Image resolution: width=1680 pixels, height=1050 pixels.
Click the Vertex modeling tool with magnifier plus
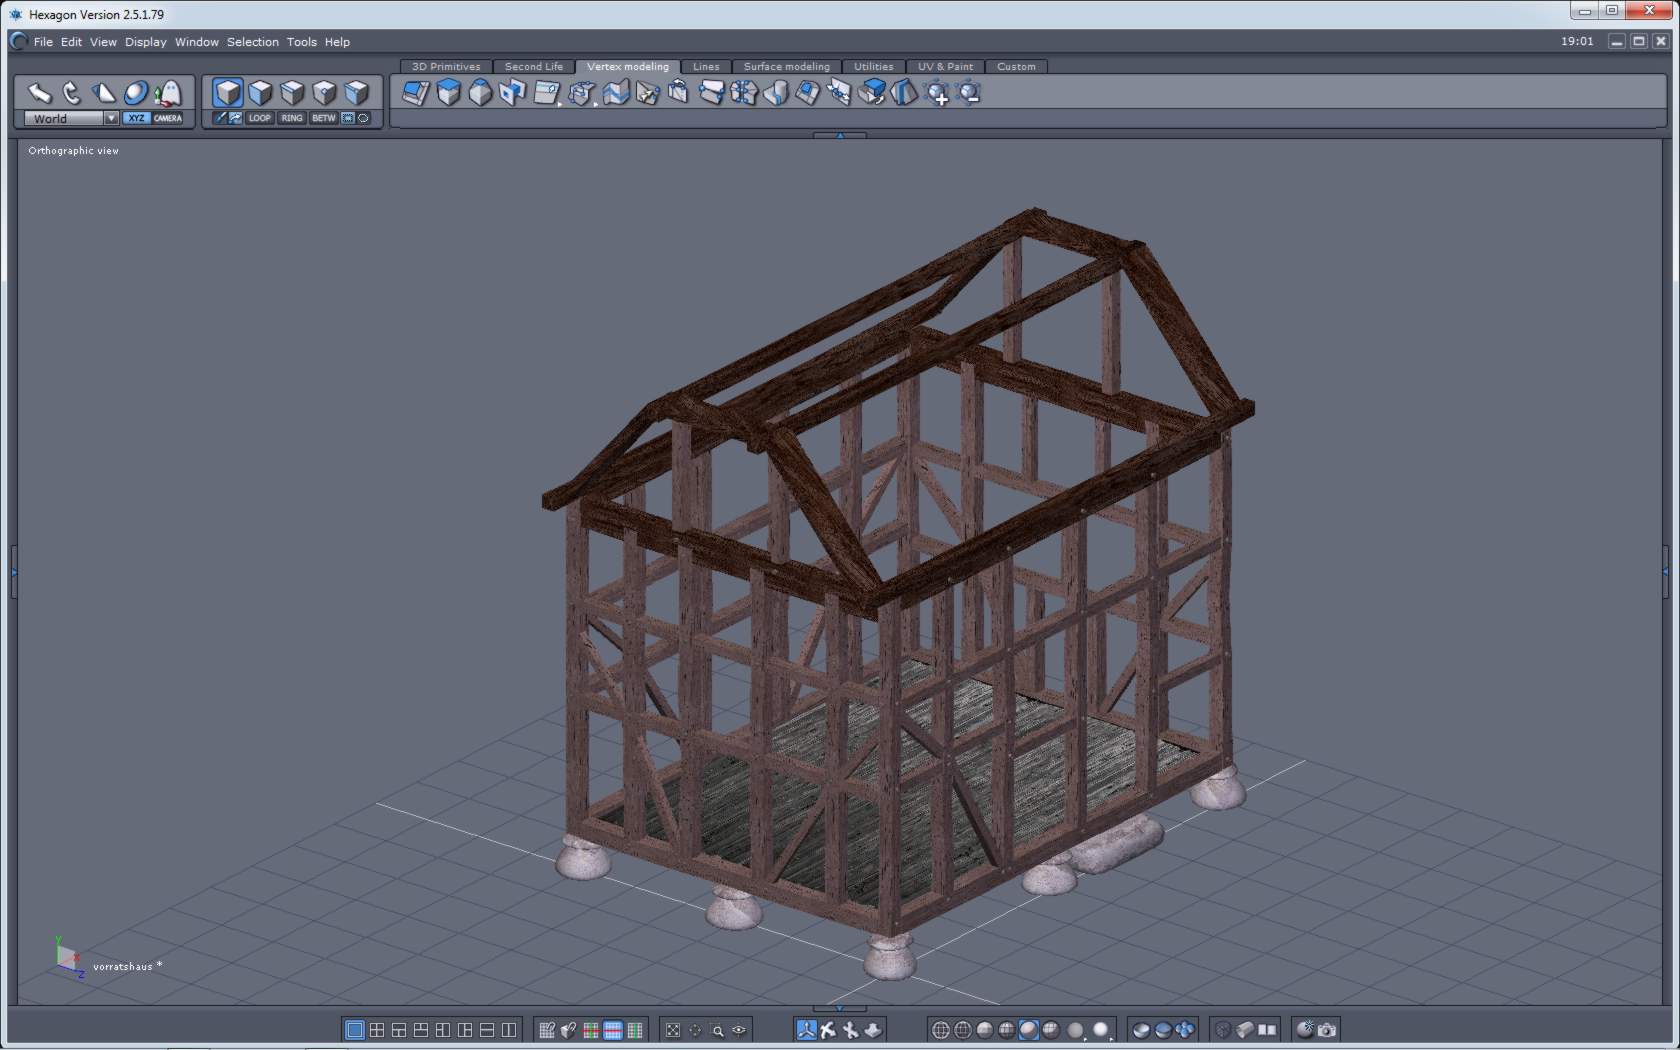point(937,93)
